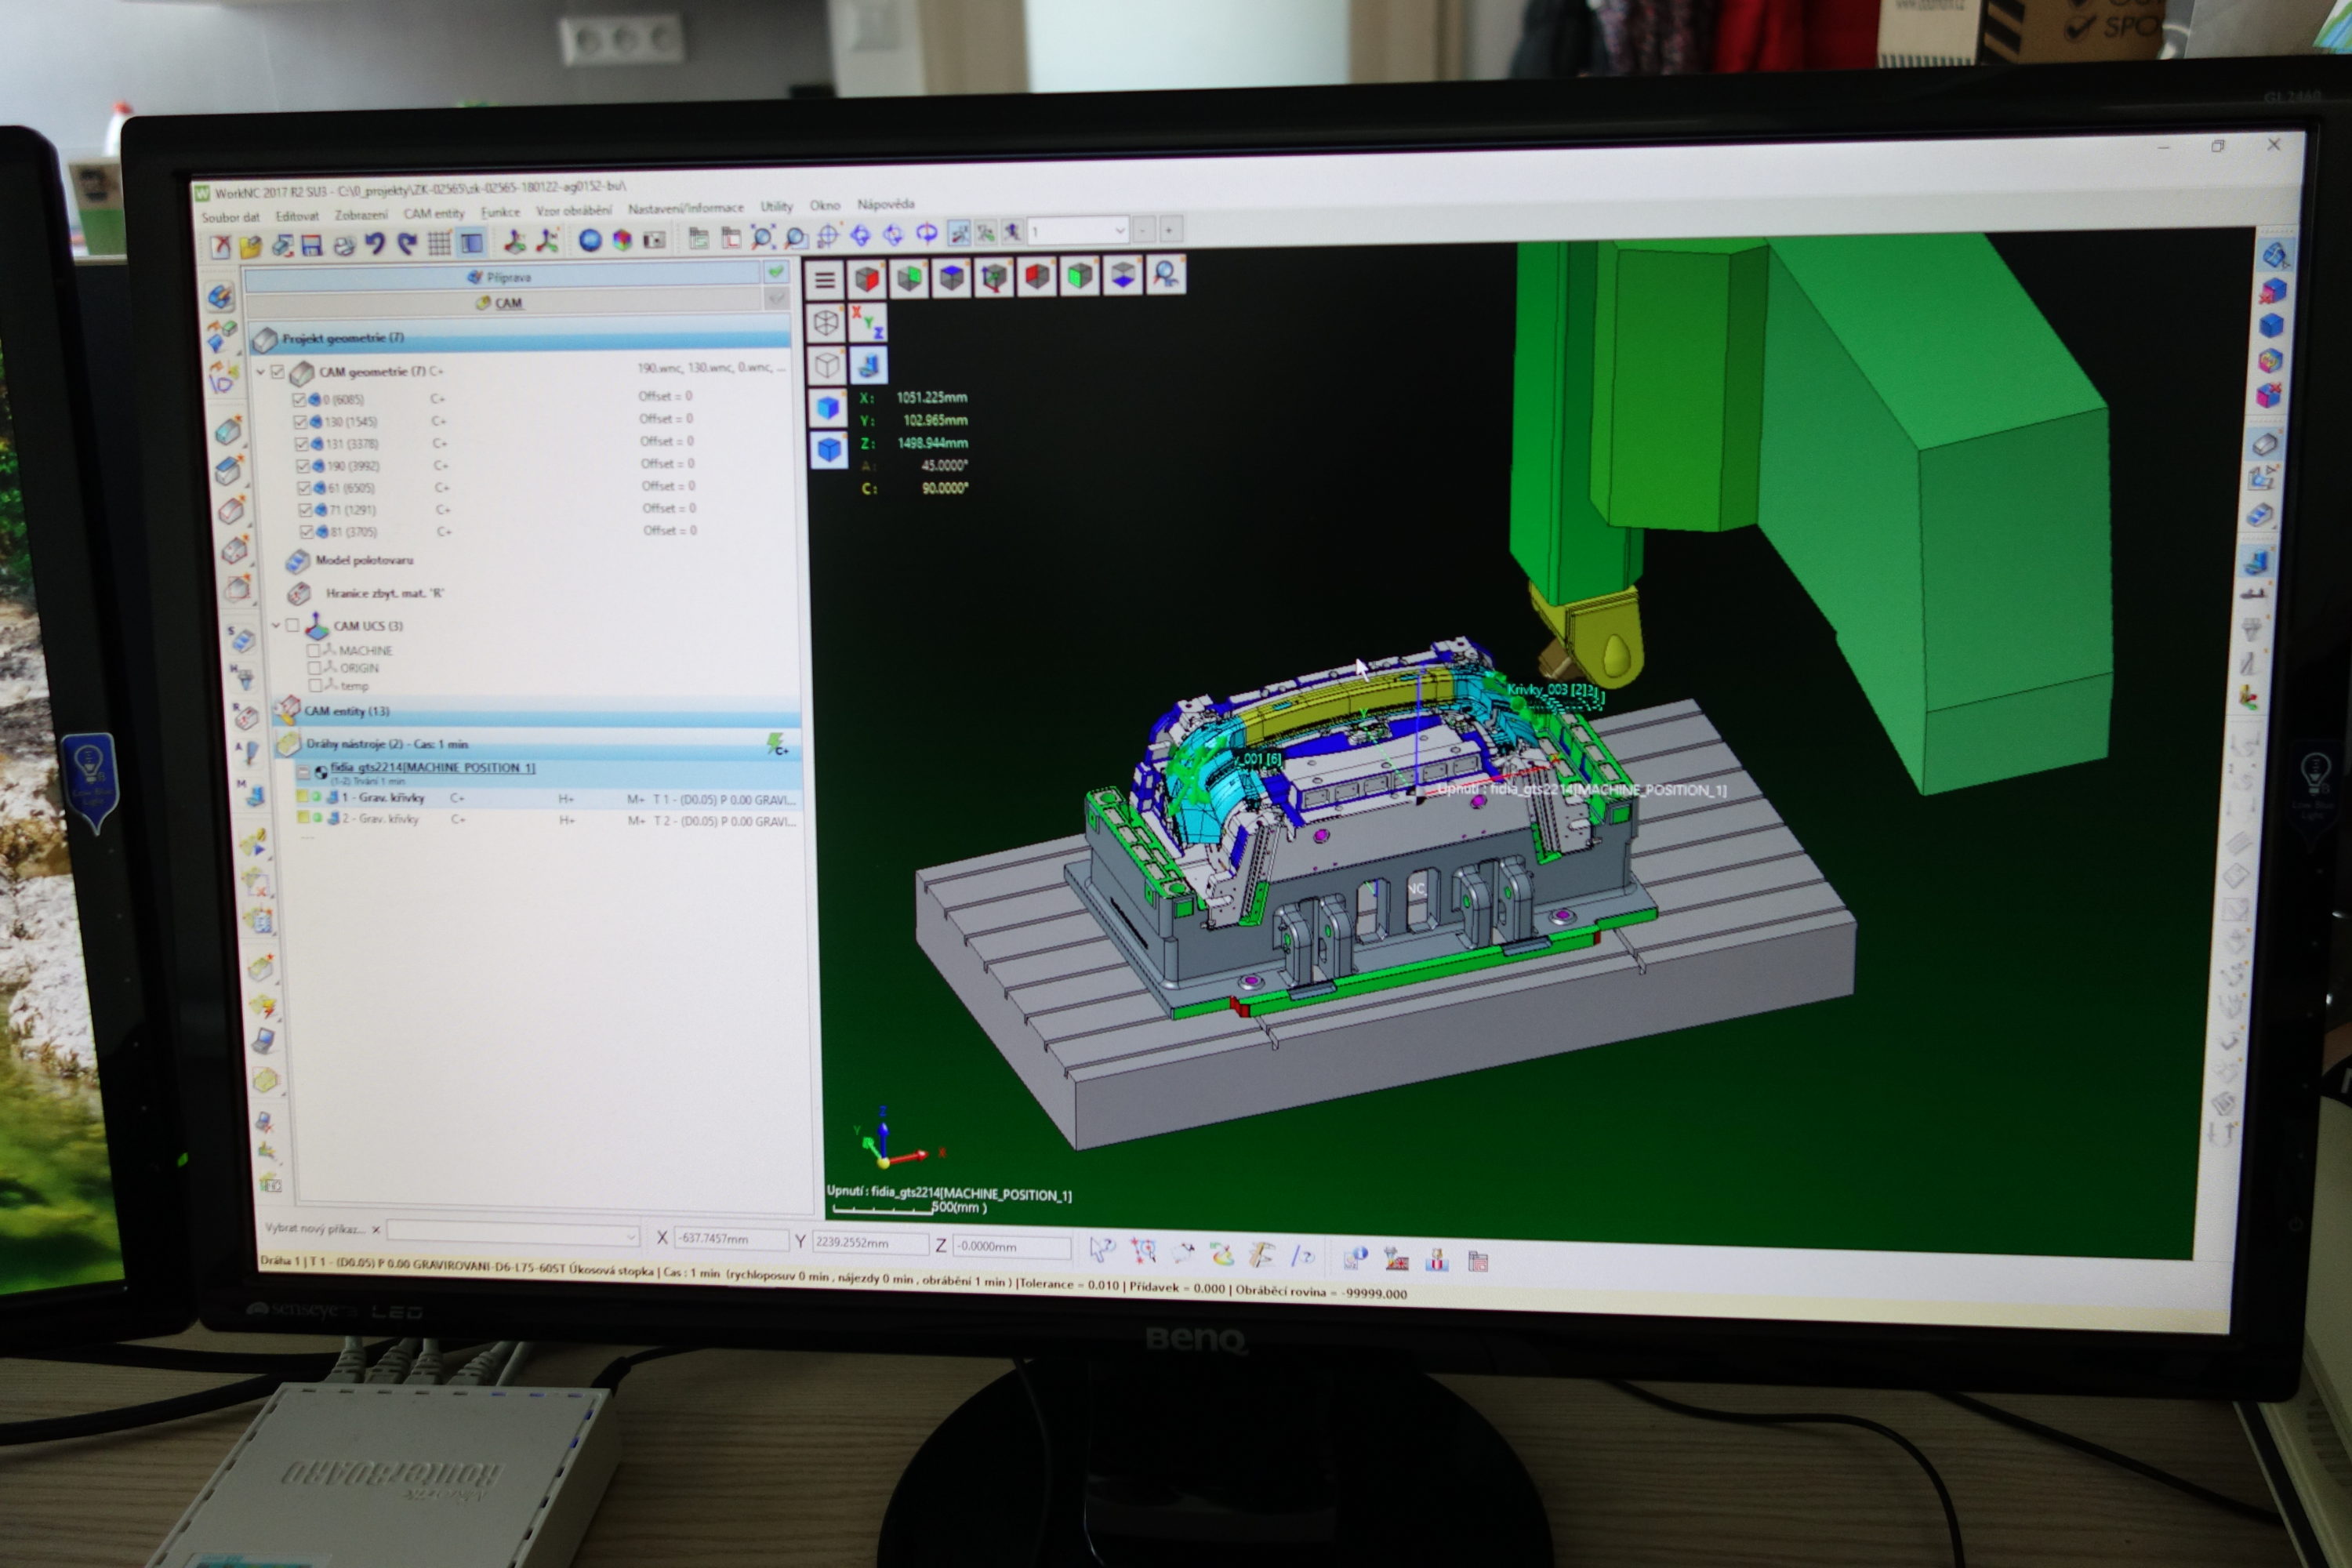2352x1568 pixels.
Task: Uncheck the 190 (3992) geometry checkbox
Action: 303,466
